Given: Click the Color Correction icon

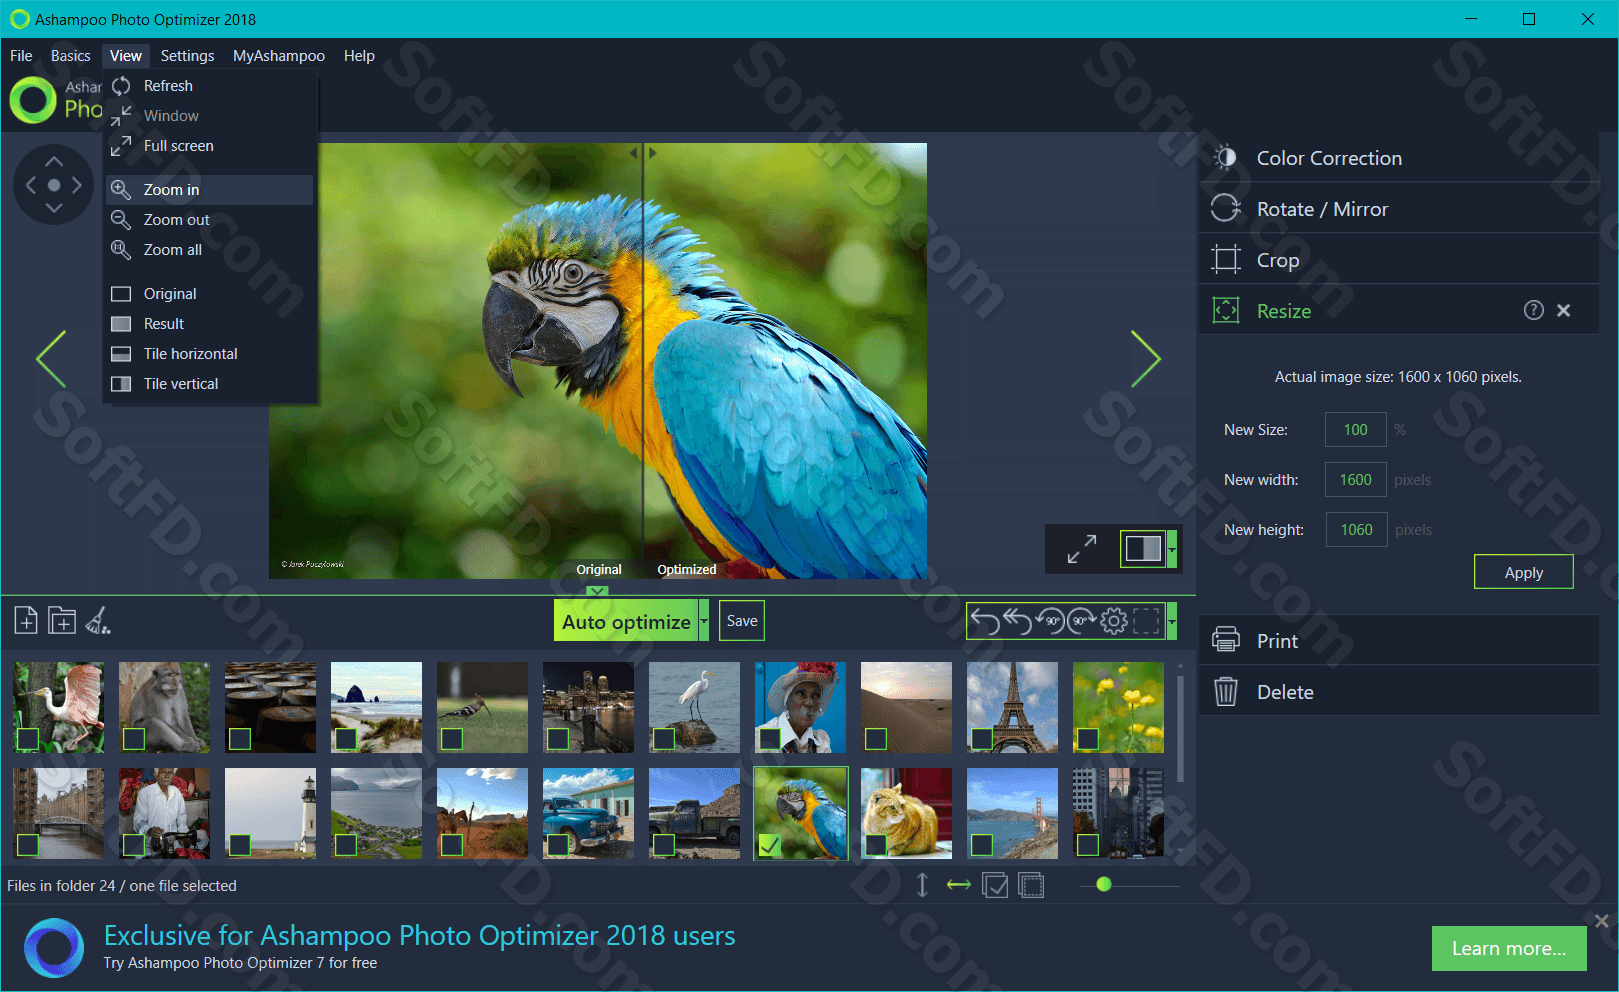Looking at the screenshot, I should click(1226, 157).
